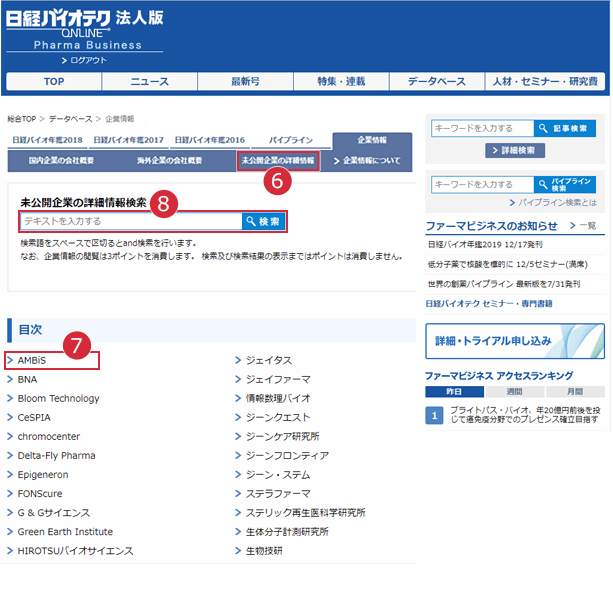This screenshot has height=601, width=613.
Task: Focus the pipeline keyword input field
Action: tap(482, 185)
